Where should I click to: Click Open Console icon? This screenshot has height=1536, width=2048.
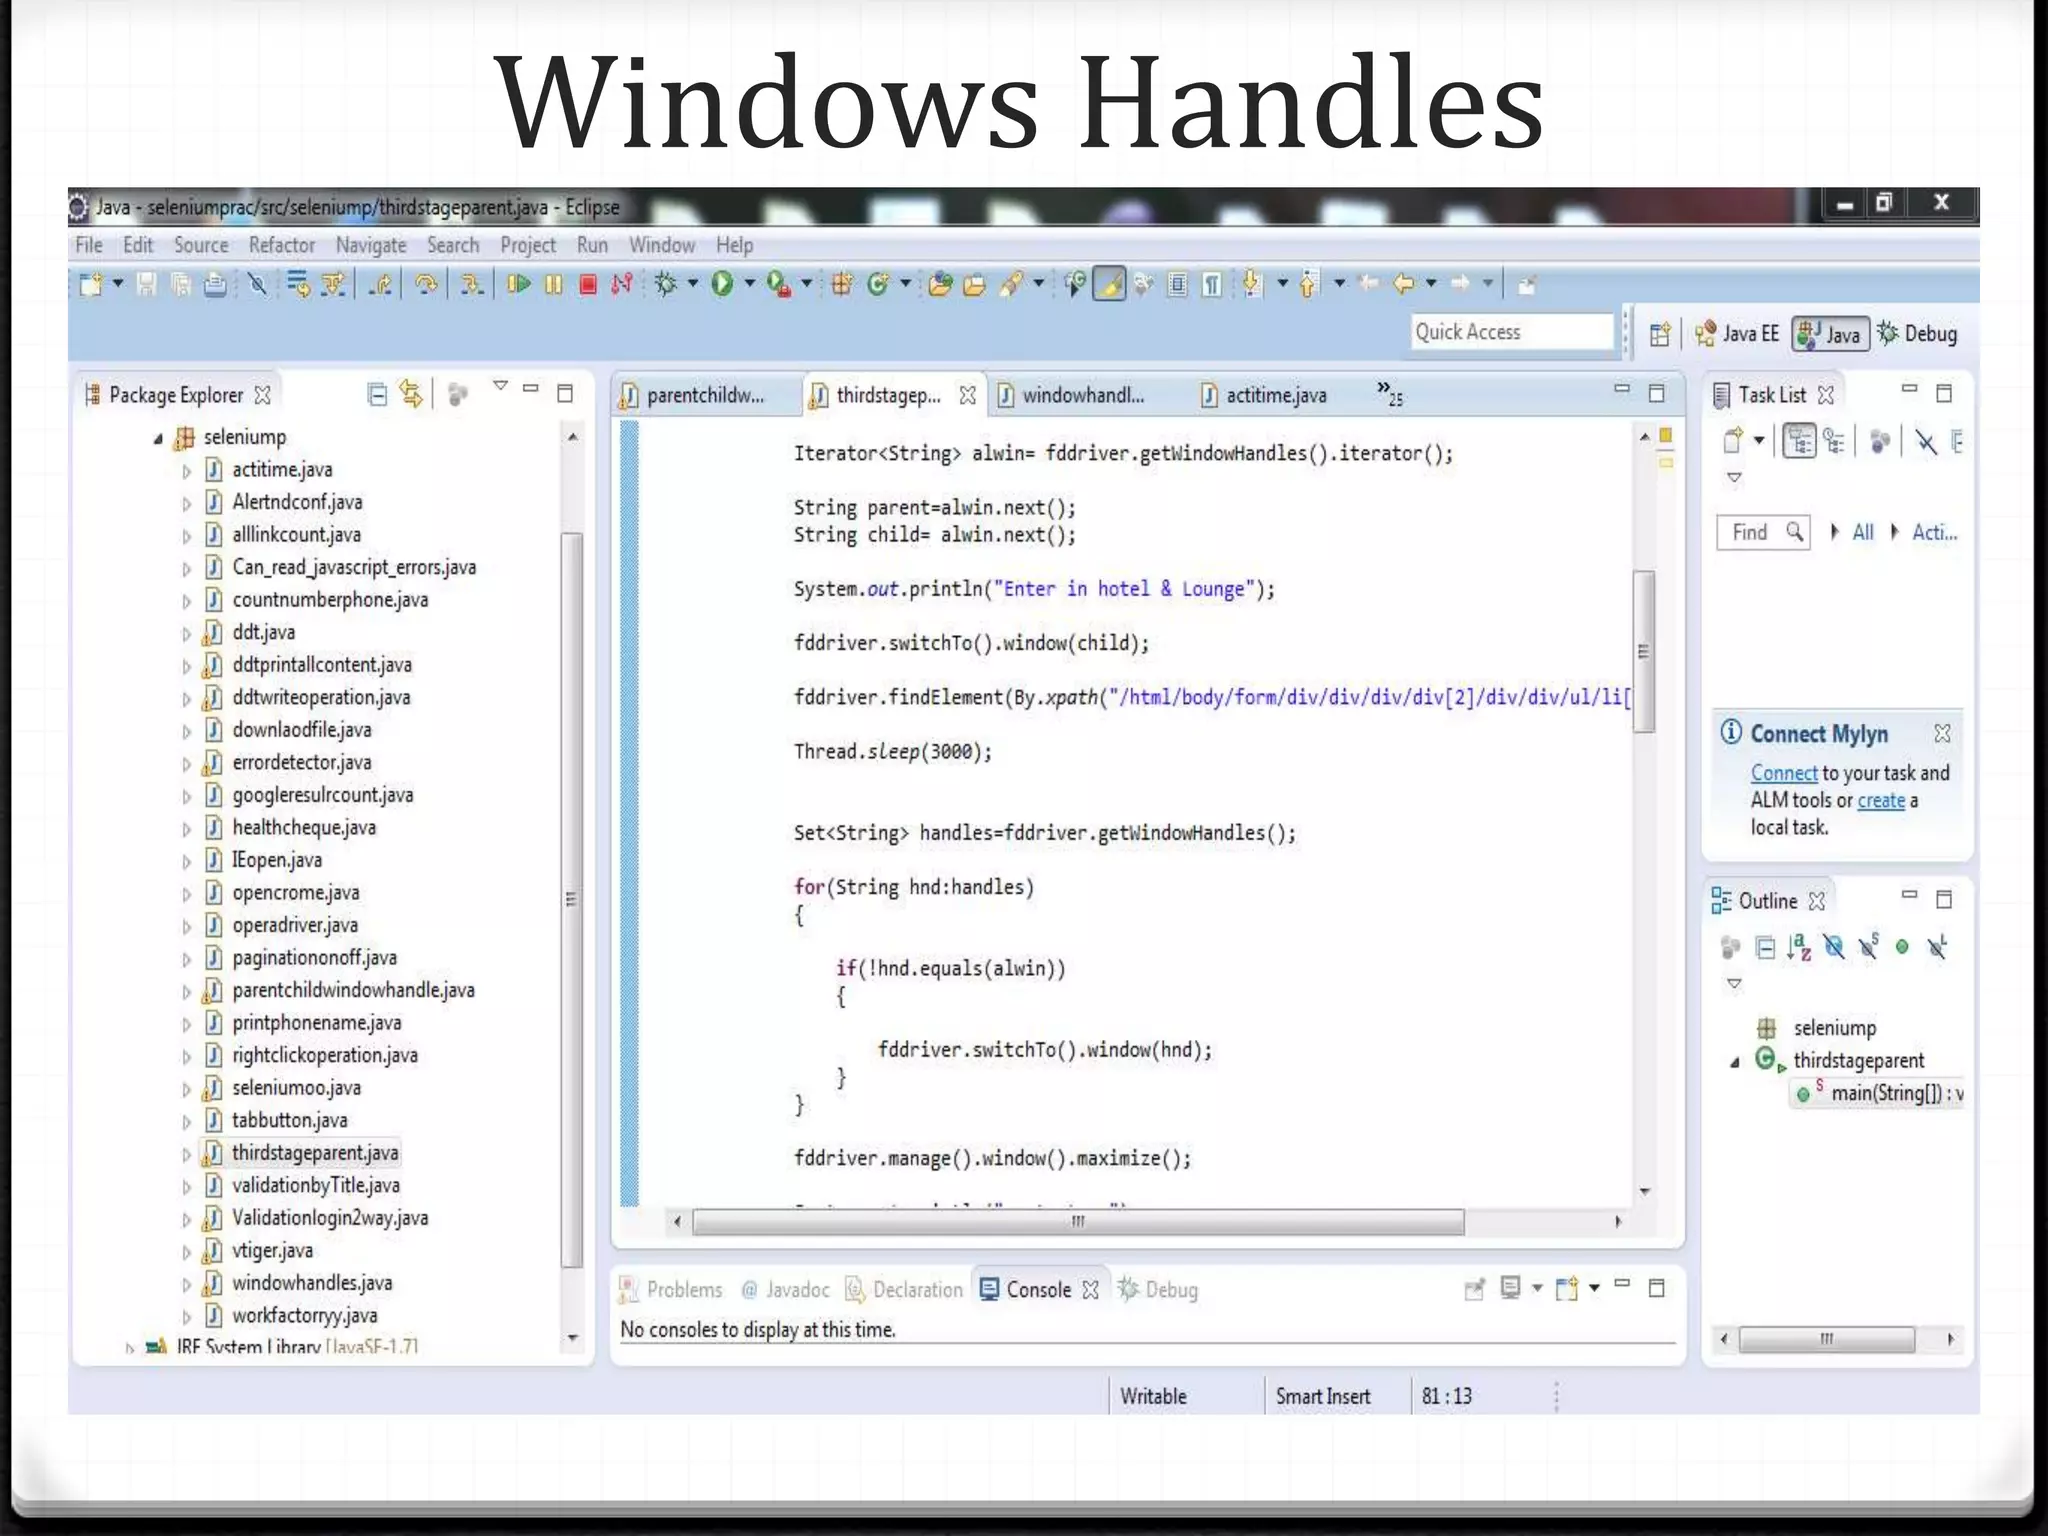tap(1567, 1288)
